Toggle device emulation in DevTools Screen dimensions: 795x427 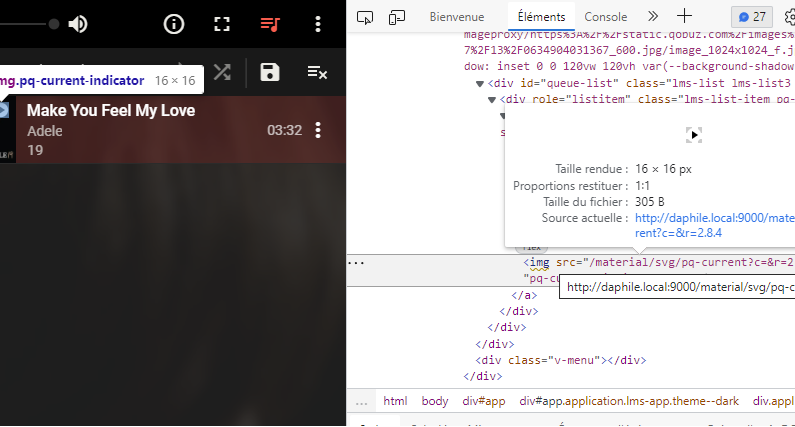point(396,17)
